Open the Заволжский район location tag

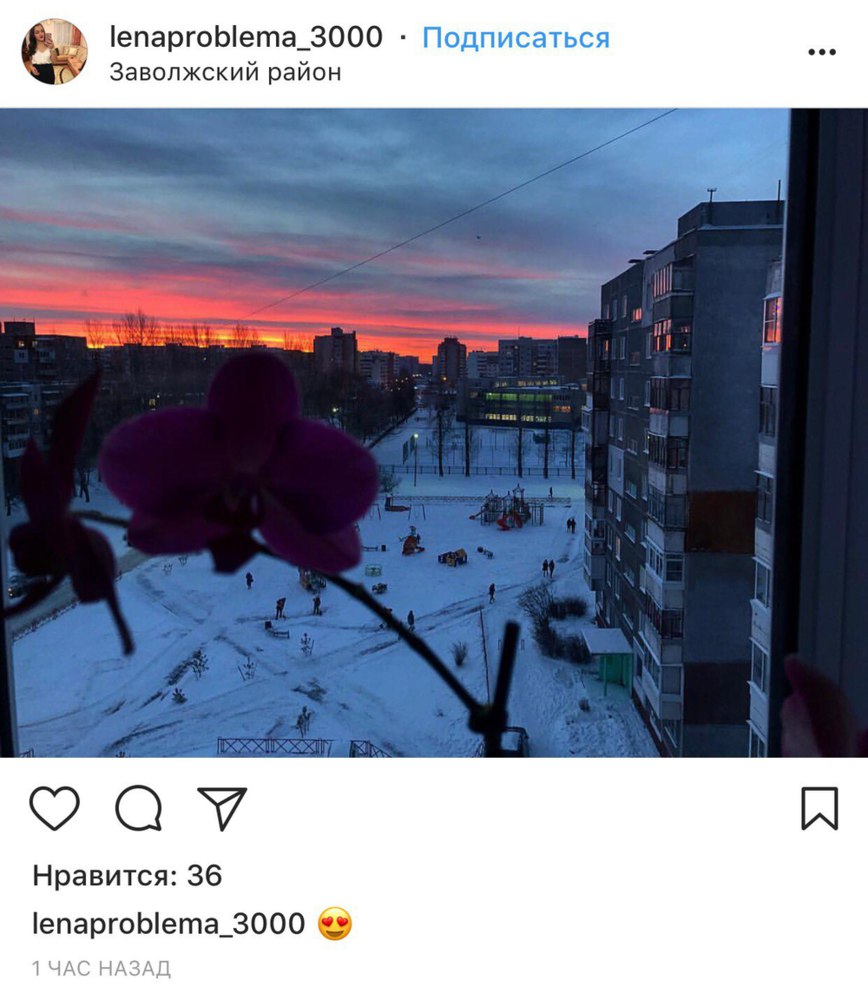tap(225, 73)
